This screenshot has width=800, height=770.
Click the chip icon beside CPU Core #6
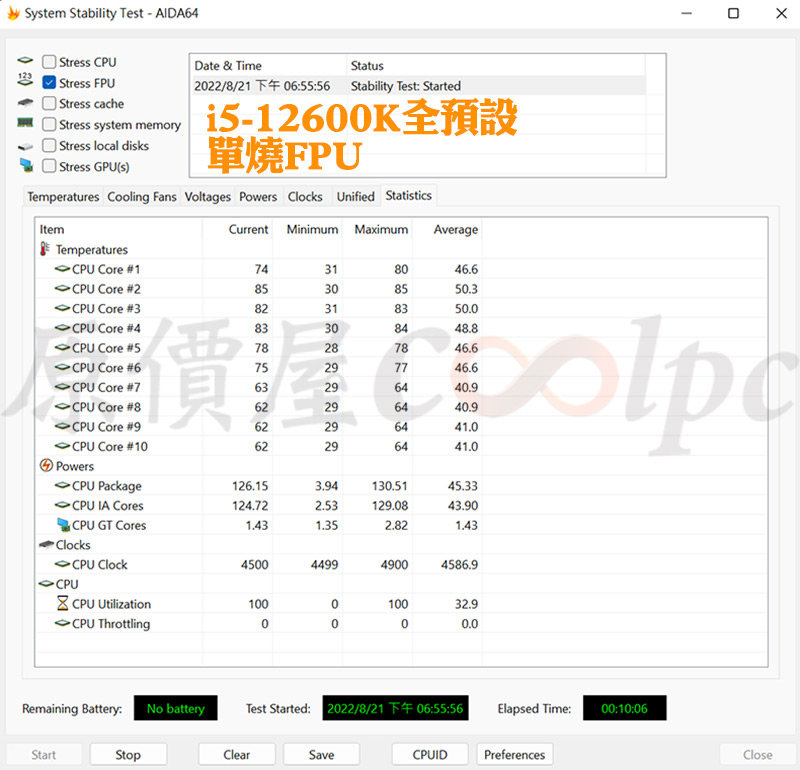point(62,367)
